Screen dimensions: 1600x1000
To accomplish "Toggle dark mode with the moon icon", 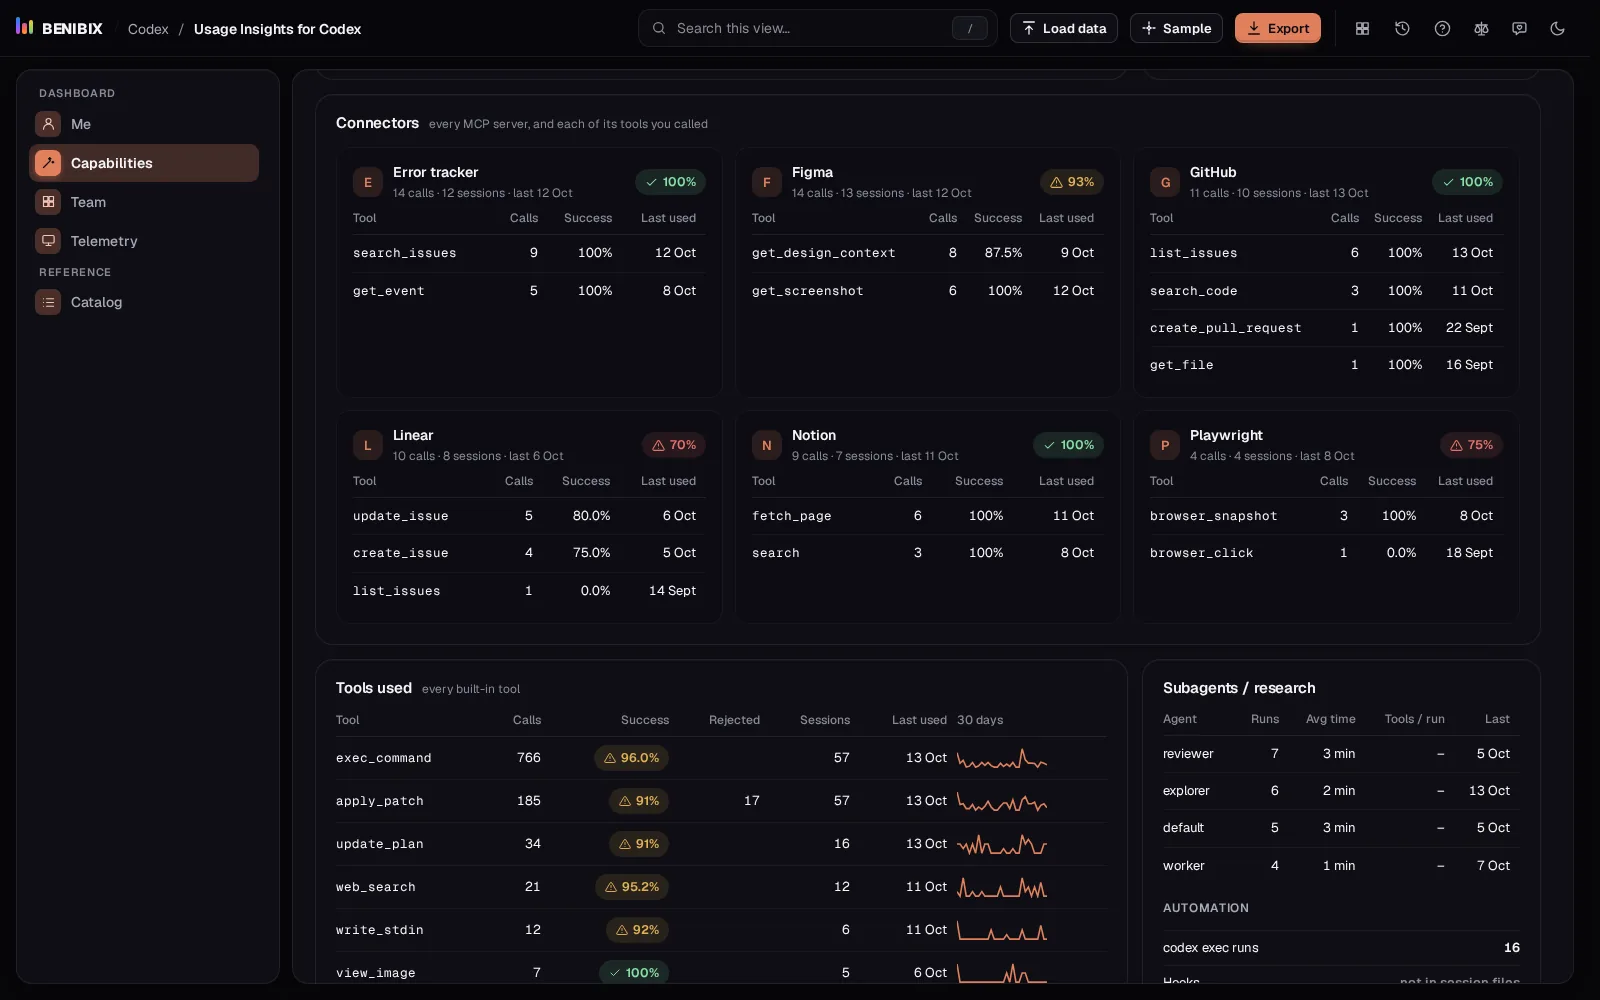I will (1557, 28).
